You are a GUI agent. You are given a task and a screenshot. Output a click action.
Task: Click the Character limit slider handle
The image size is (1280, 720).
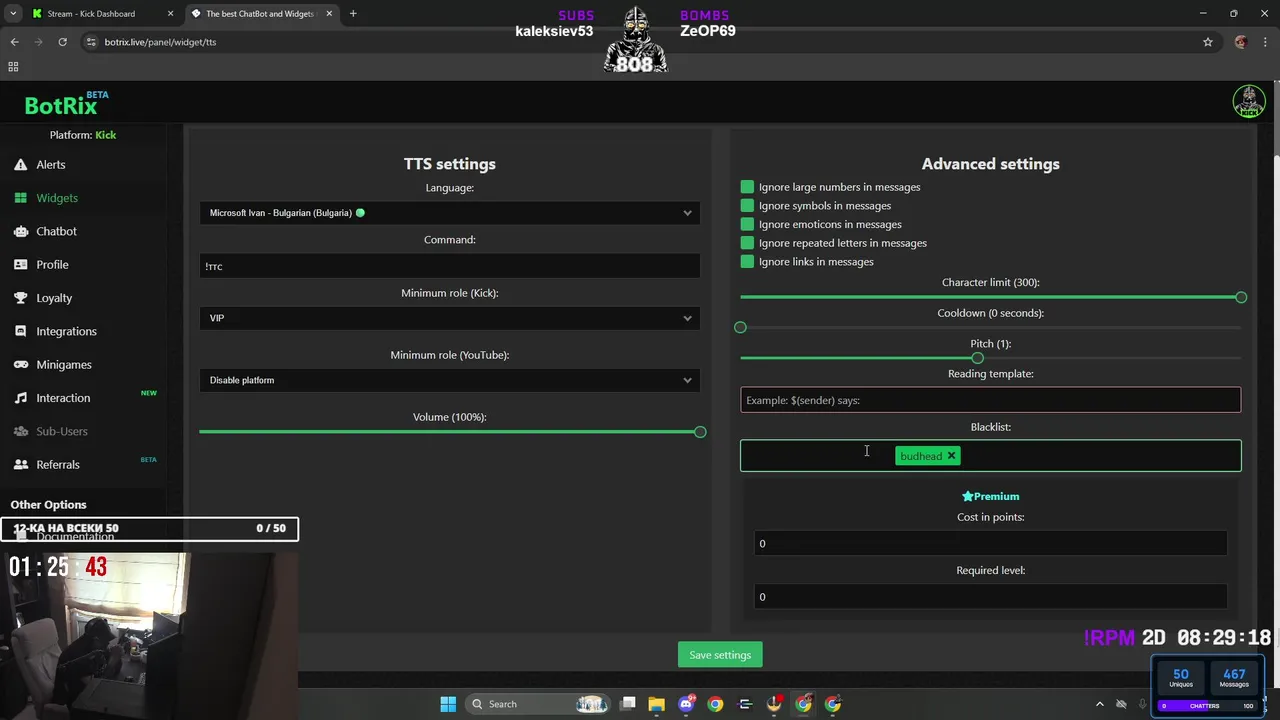[1241, 297]
